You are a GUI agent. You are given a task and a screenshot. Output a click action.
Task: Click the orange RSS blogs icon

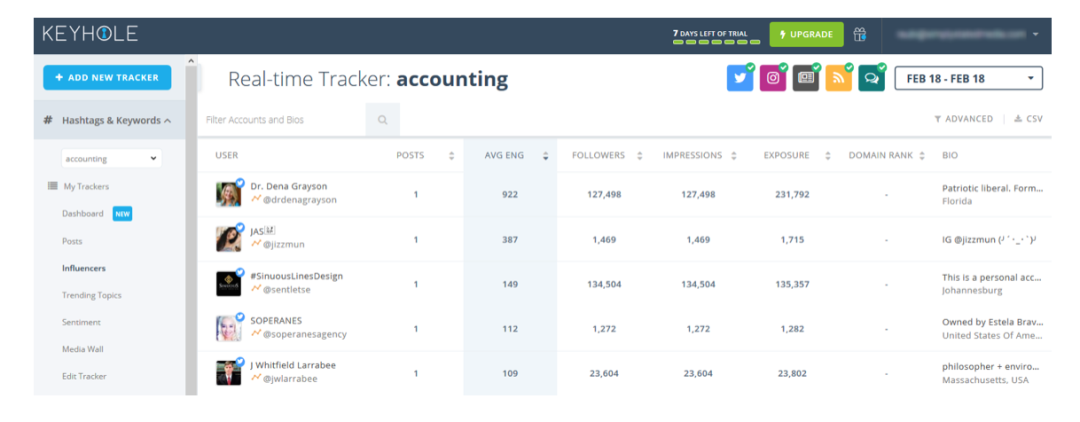coord(838,79)
